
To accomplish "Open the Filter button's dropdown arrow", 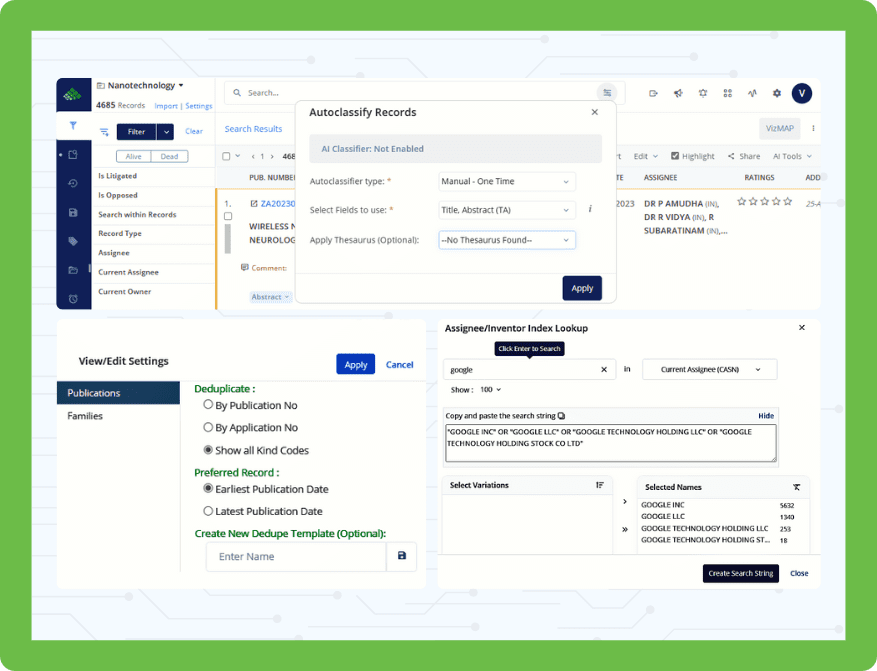I will pos(166,132).
